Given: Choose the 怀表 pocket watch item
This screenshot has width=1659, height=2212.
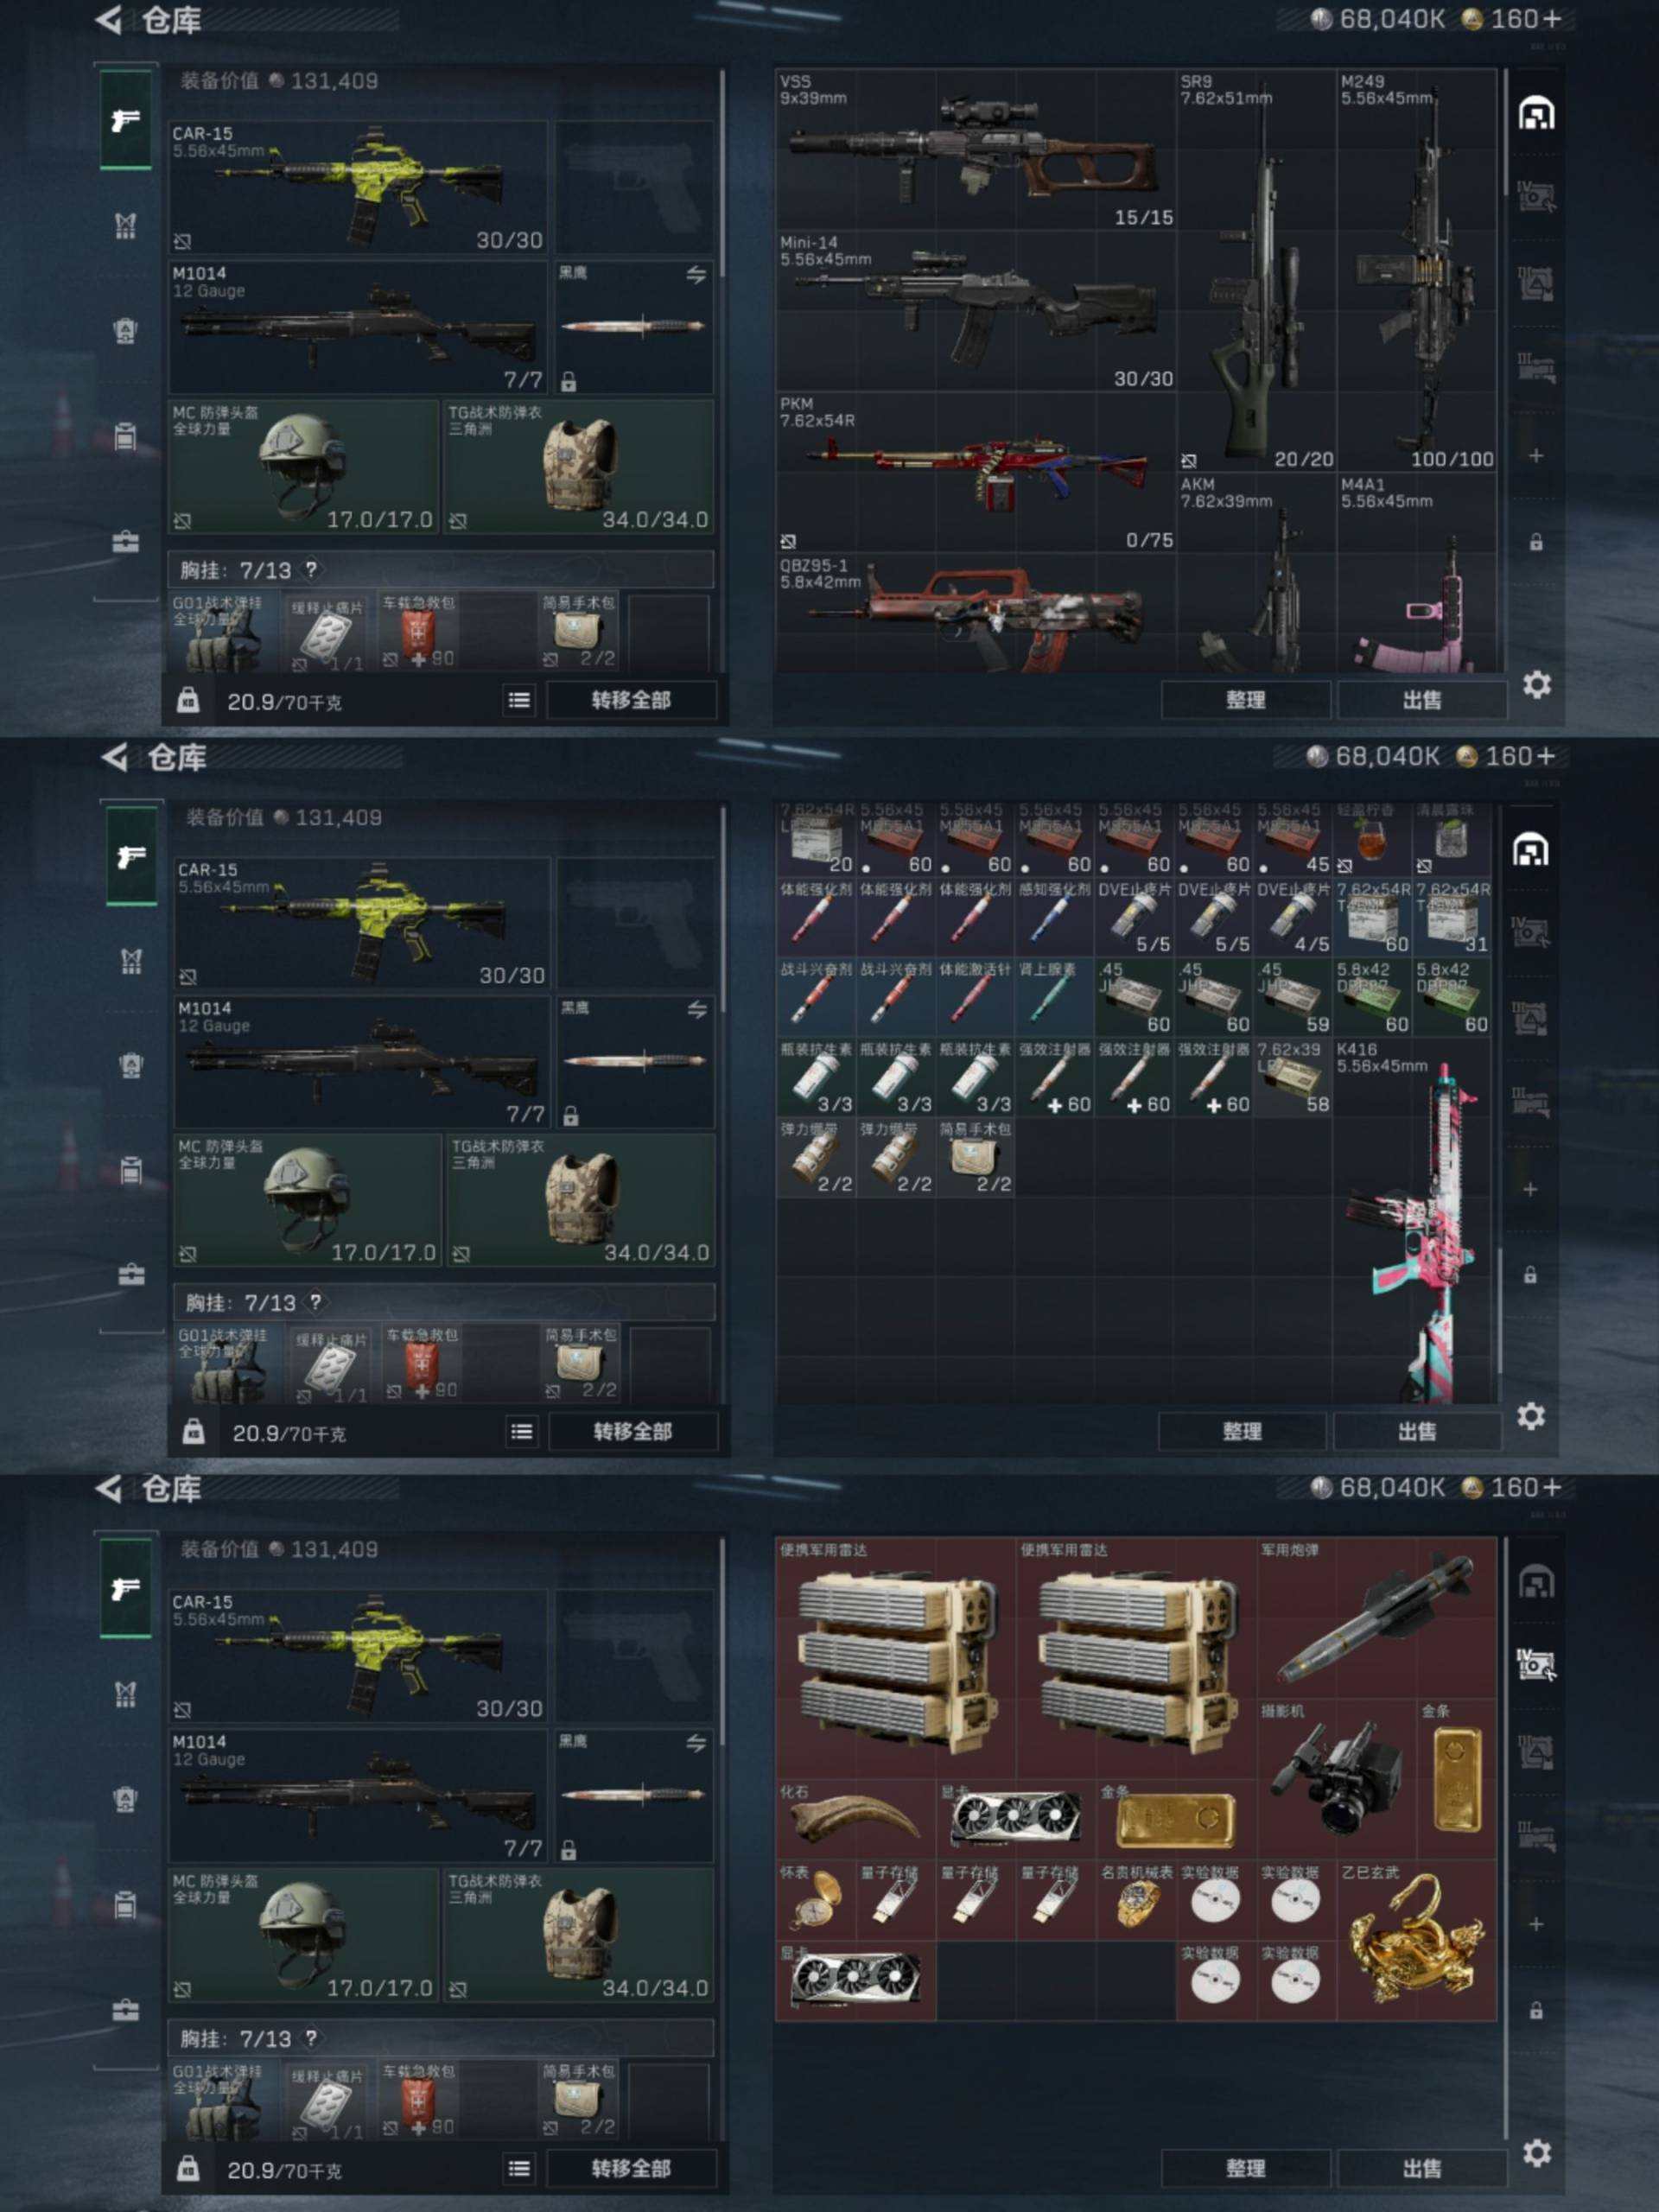Looking at the screenshot, I should [x=816, y=1900].
